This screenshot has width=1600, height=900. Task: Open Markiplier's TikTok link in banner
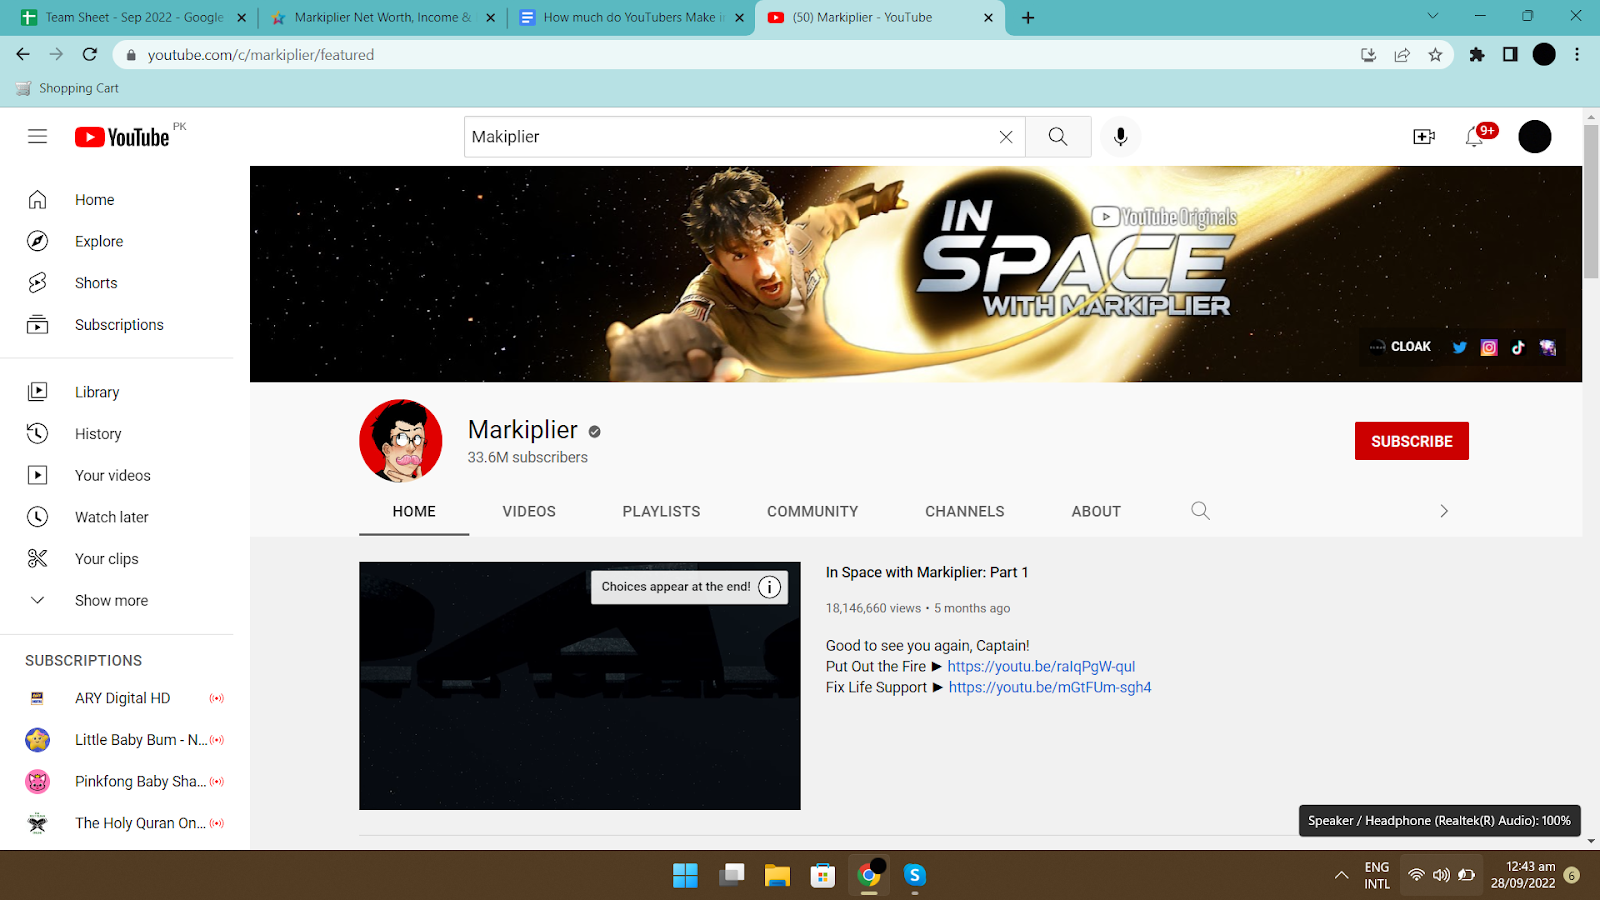coord(1518,347)
